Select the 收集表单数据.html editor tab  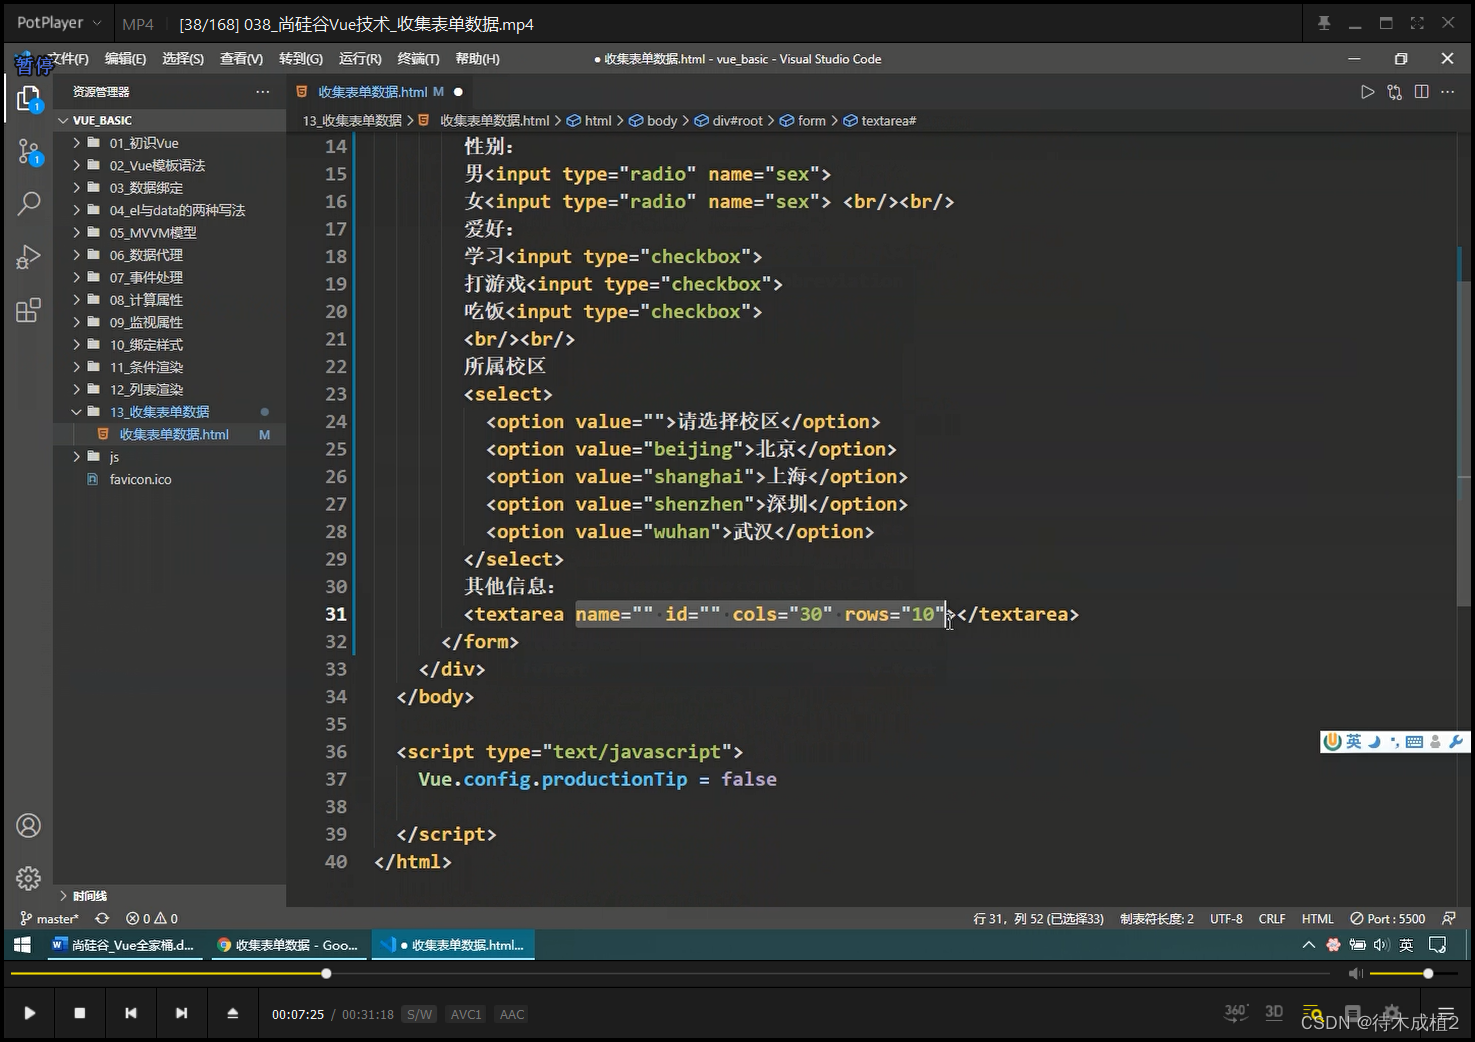380,92
